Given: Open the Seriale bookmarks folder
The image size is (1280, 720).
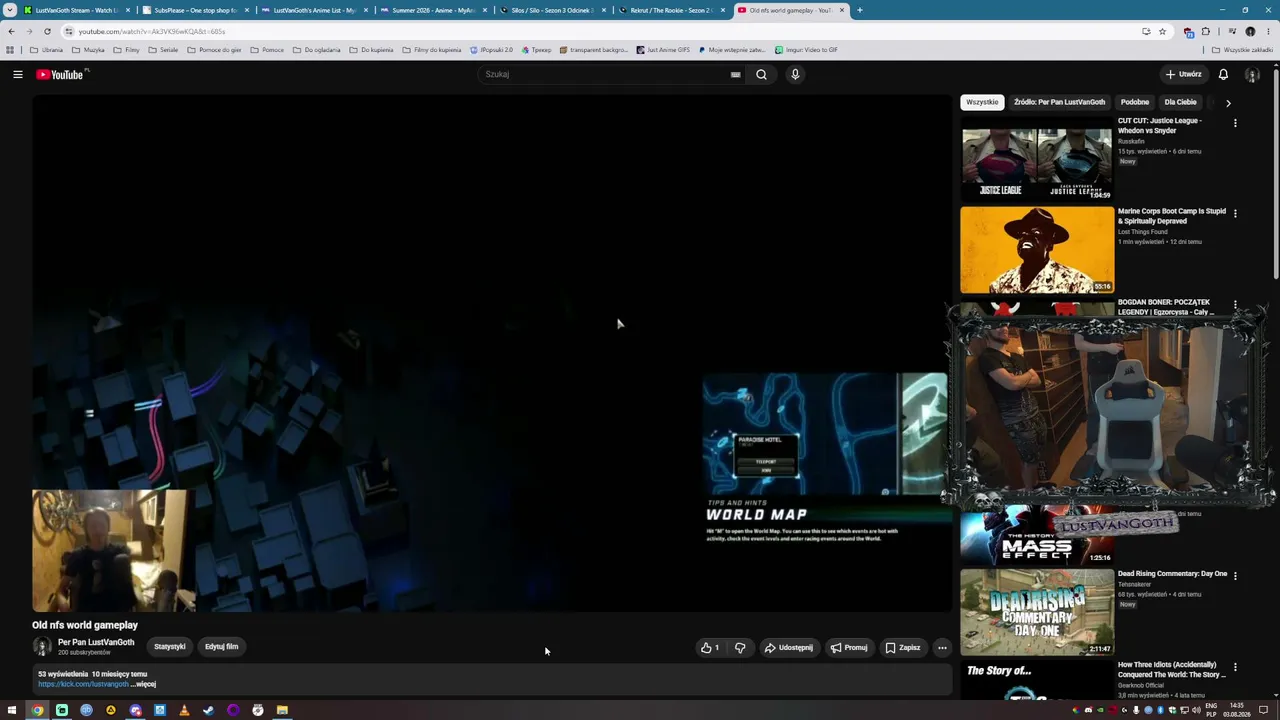Looking at the screenshot, I should 162,50.
